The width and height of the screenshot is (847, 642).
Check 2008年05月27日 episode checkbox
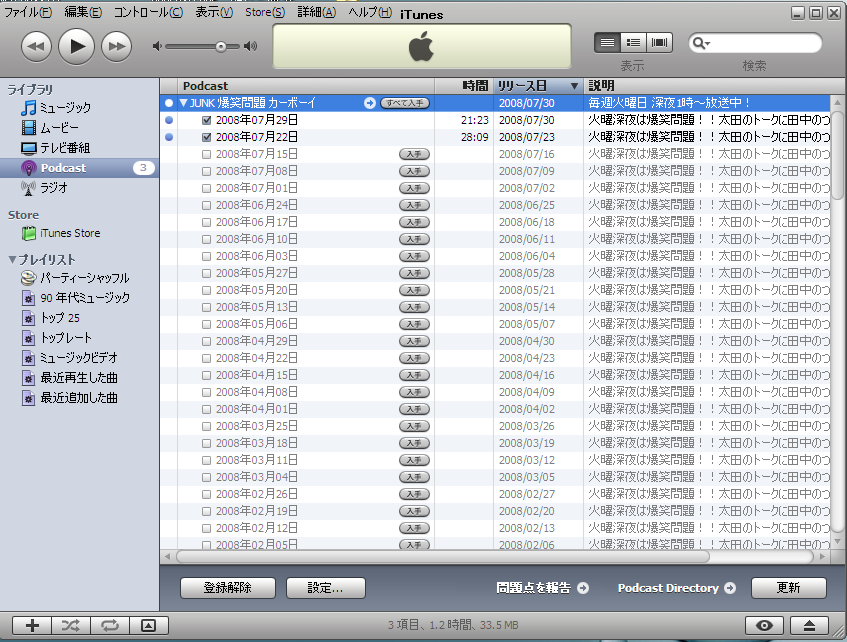tap(206, 273)
